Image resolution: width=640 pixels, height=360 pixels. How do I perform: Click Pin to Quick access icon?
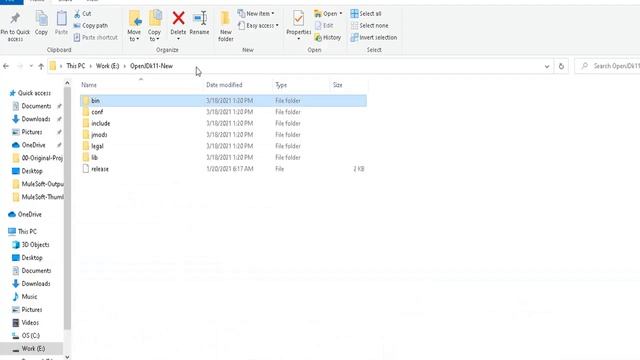click(x=15, y=18)
